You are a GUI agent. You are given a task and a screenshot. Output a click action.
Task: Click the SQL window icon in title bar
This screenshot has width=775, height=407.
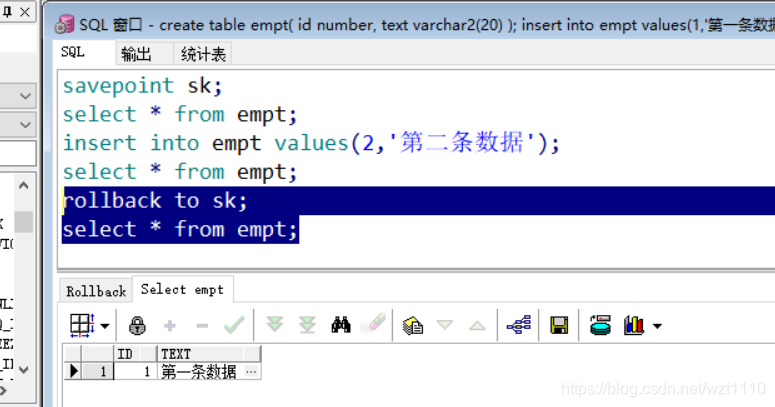coord(64,24)
